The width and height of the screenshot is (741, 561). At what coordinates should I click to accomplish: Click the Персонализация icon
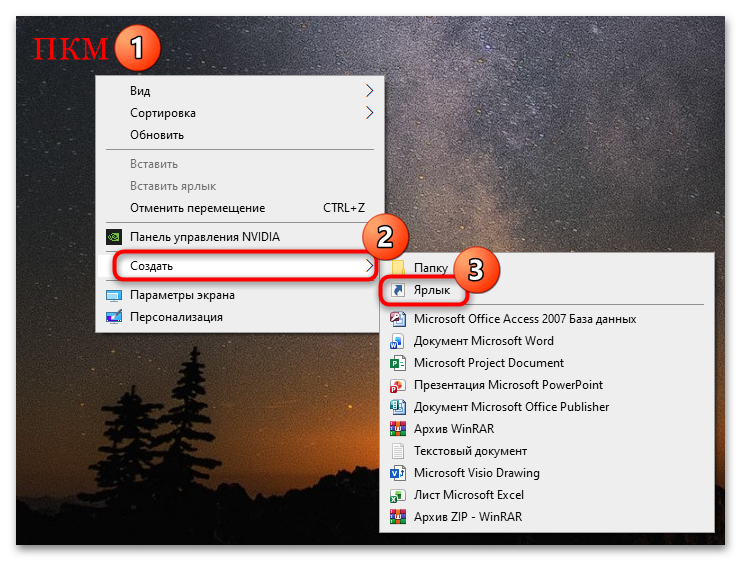(114, 317)
